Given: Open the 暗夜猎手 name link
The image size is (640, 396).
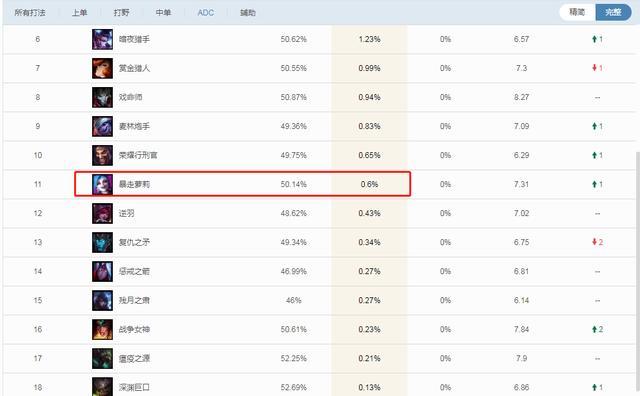Looking at the screenshot, I should click(x=134, y=39).
